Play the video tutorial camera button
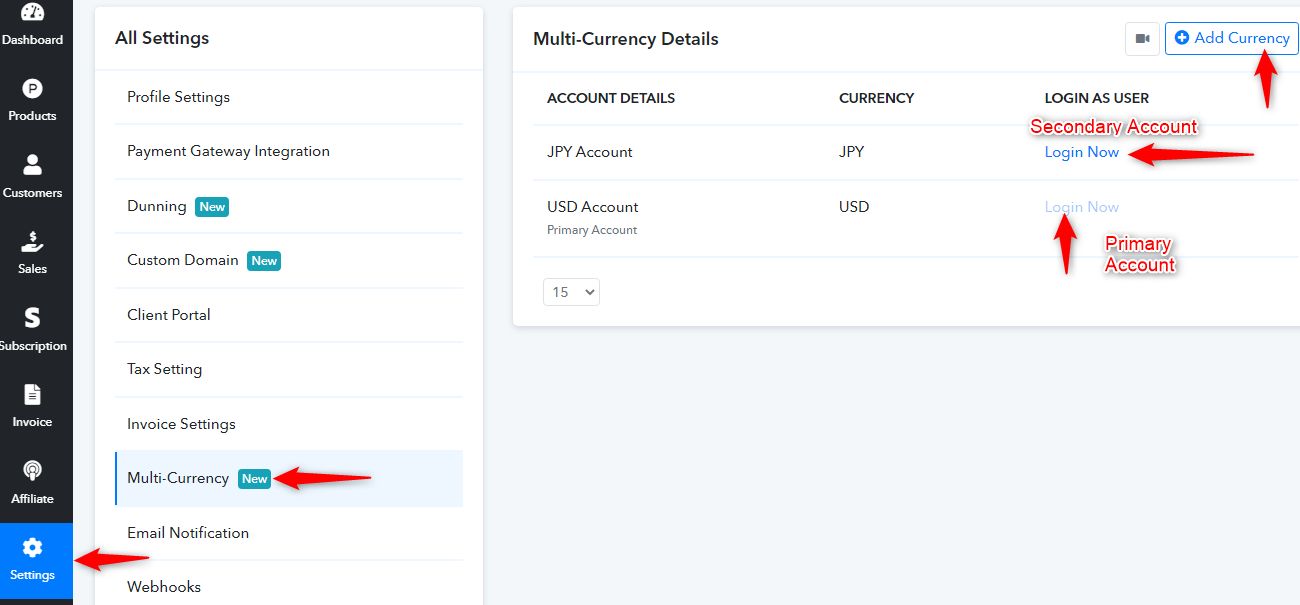This screenshot has width=1300, height=605. [x=1142, y=38]
